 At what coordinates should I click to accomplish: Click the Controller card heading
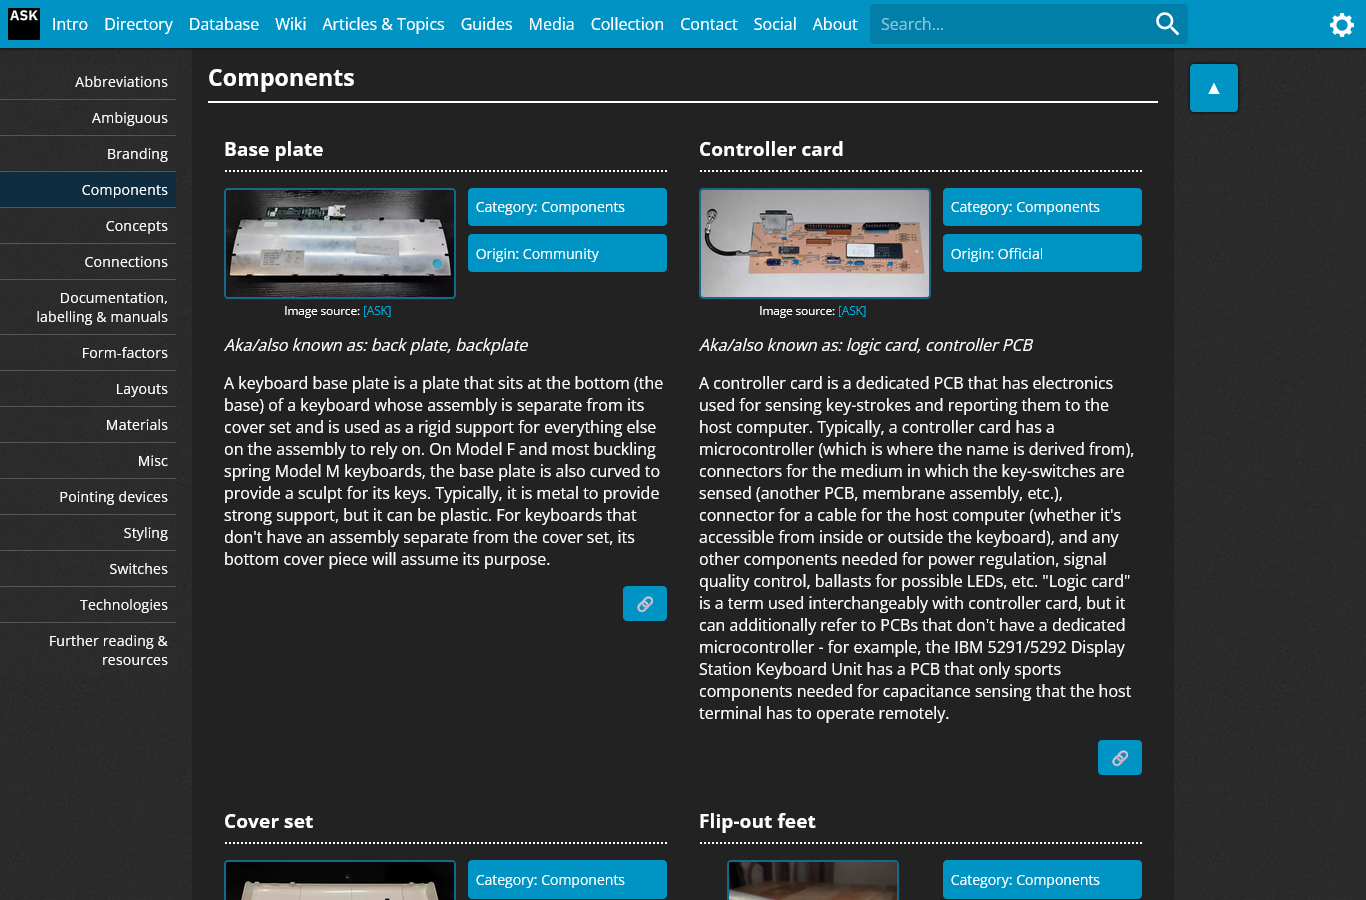click(x=771, y=149)
